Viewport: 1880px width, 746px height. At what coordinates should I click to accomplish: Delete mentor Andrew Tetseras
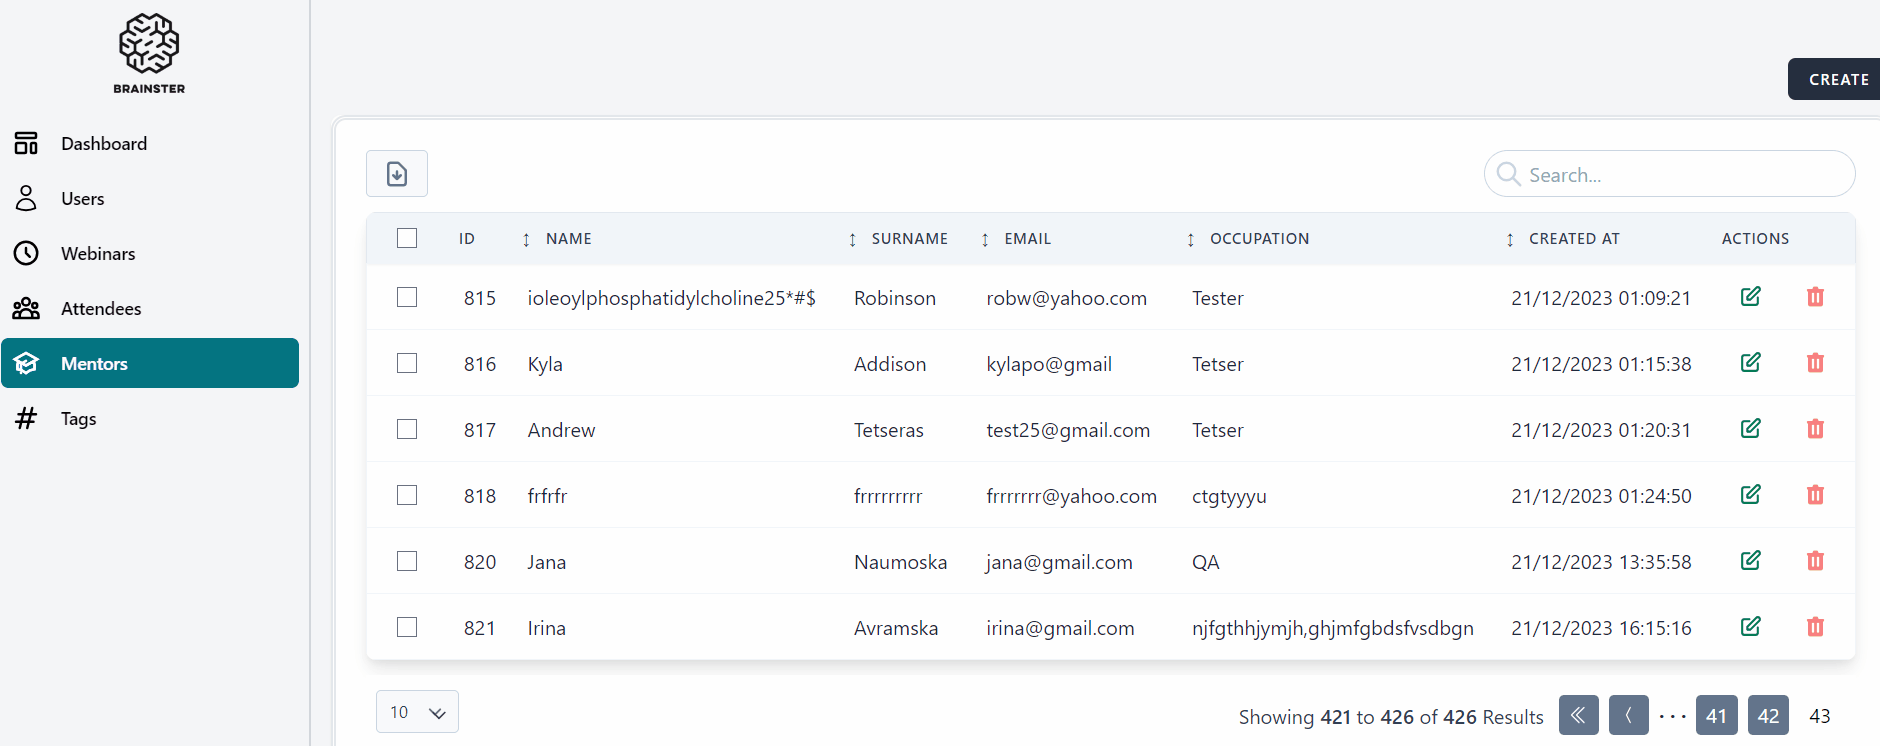(1815, 429)
